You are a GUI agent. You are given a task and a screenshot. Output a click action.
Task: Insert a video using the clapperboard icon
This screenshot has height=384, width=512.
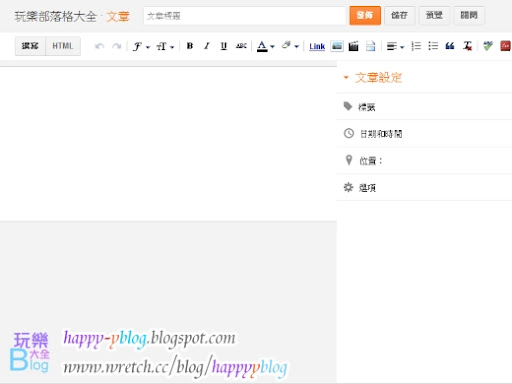point(353,46)
